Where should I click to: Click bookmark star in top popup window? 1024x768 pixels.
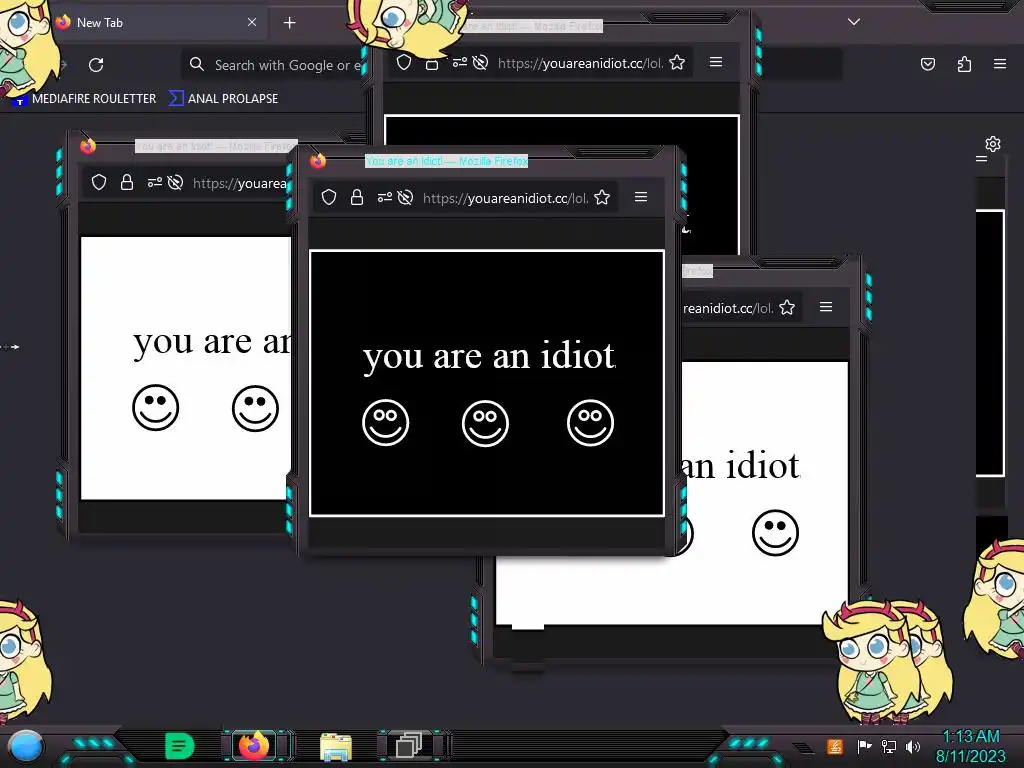(677, 62)
